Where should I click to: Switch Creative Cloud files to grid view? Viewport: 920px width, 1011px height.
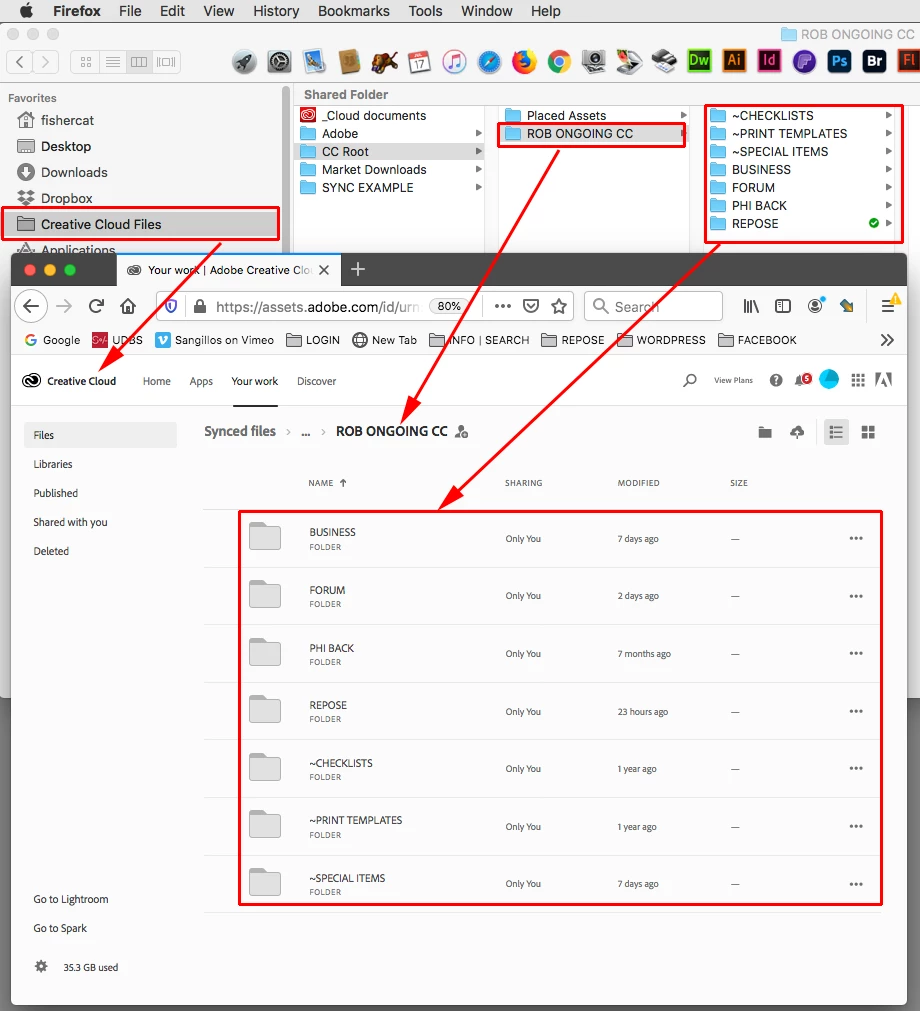click(868, 432)
